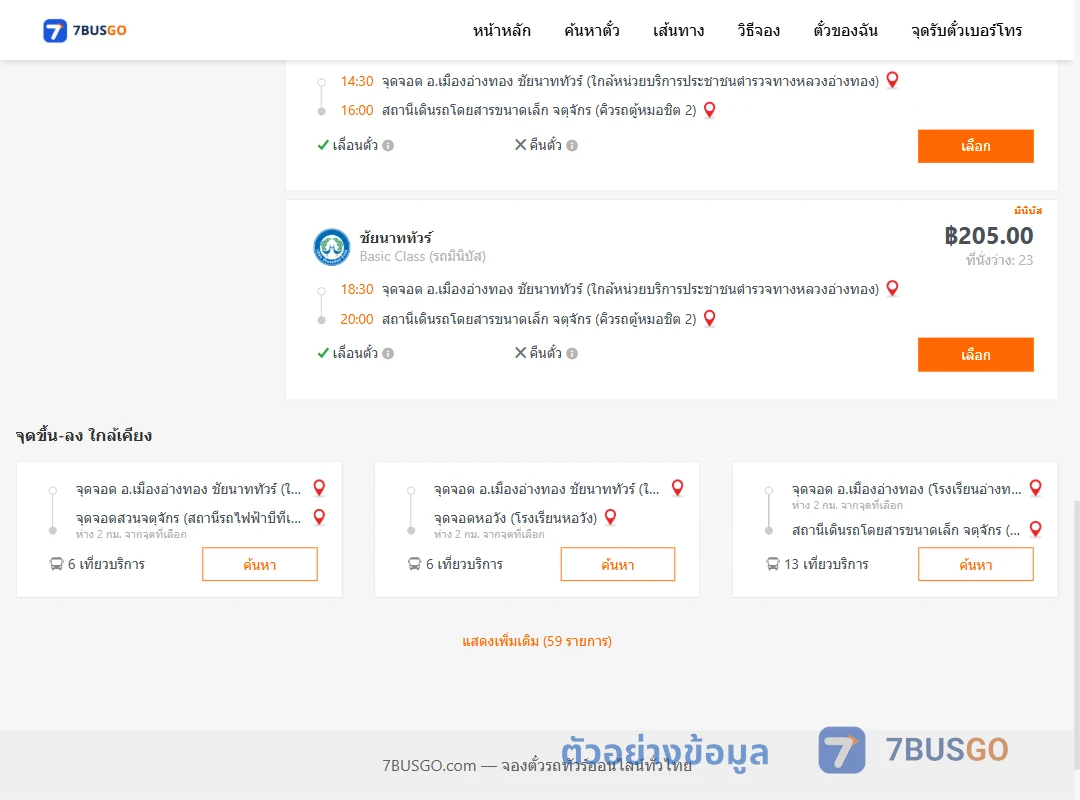Click ค้นหา for จุดจอดหอวัง route
The width and height of the screenshot is (1080, 800).
618,564
